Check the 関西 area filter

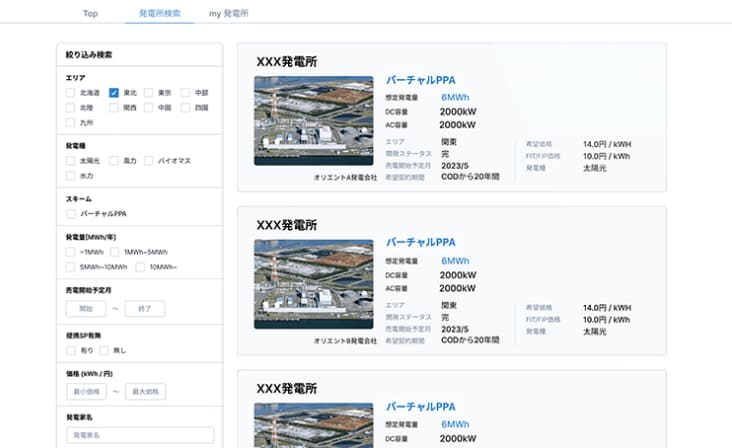point(114,107)
